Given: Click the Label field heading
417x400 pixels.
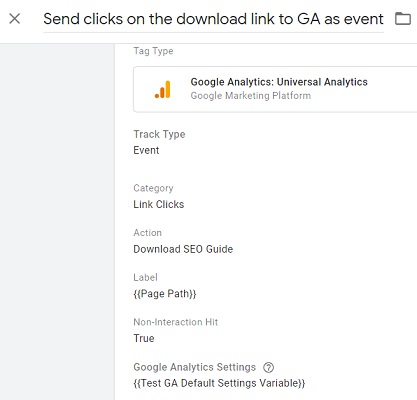Looking at the screenshot, I should (145, 277).
